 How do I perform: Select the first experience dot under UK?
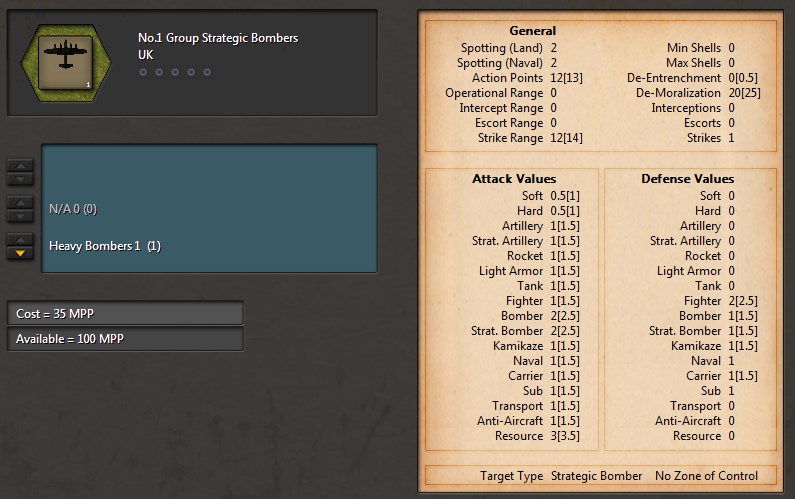pyautogui.click(x=143, y=72)
